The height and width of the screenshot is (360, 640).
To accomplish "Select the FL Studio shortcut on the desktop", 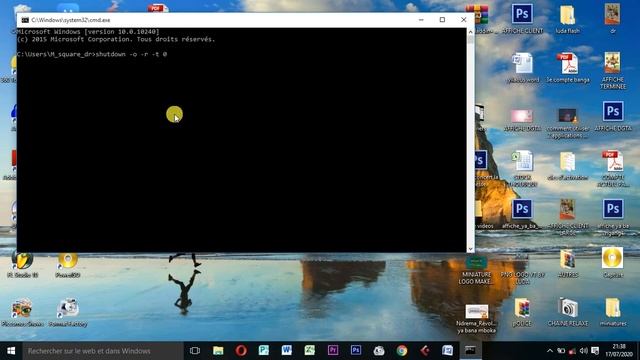I will (22, 265).
